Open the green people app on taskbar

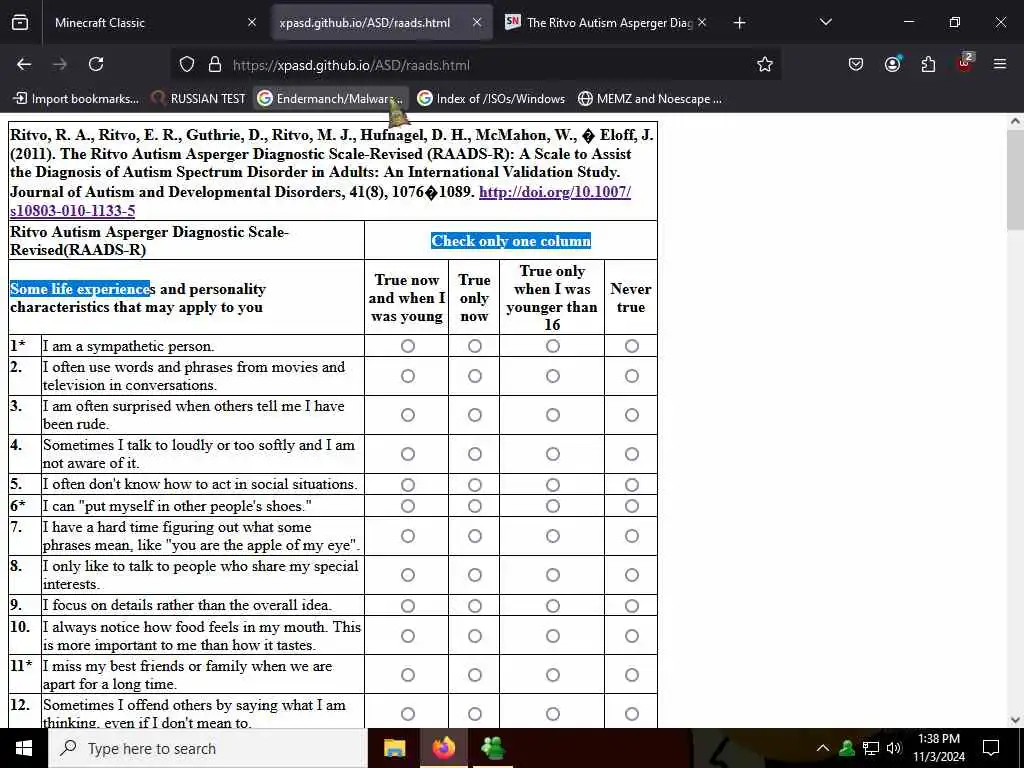(493, 748)
